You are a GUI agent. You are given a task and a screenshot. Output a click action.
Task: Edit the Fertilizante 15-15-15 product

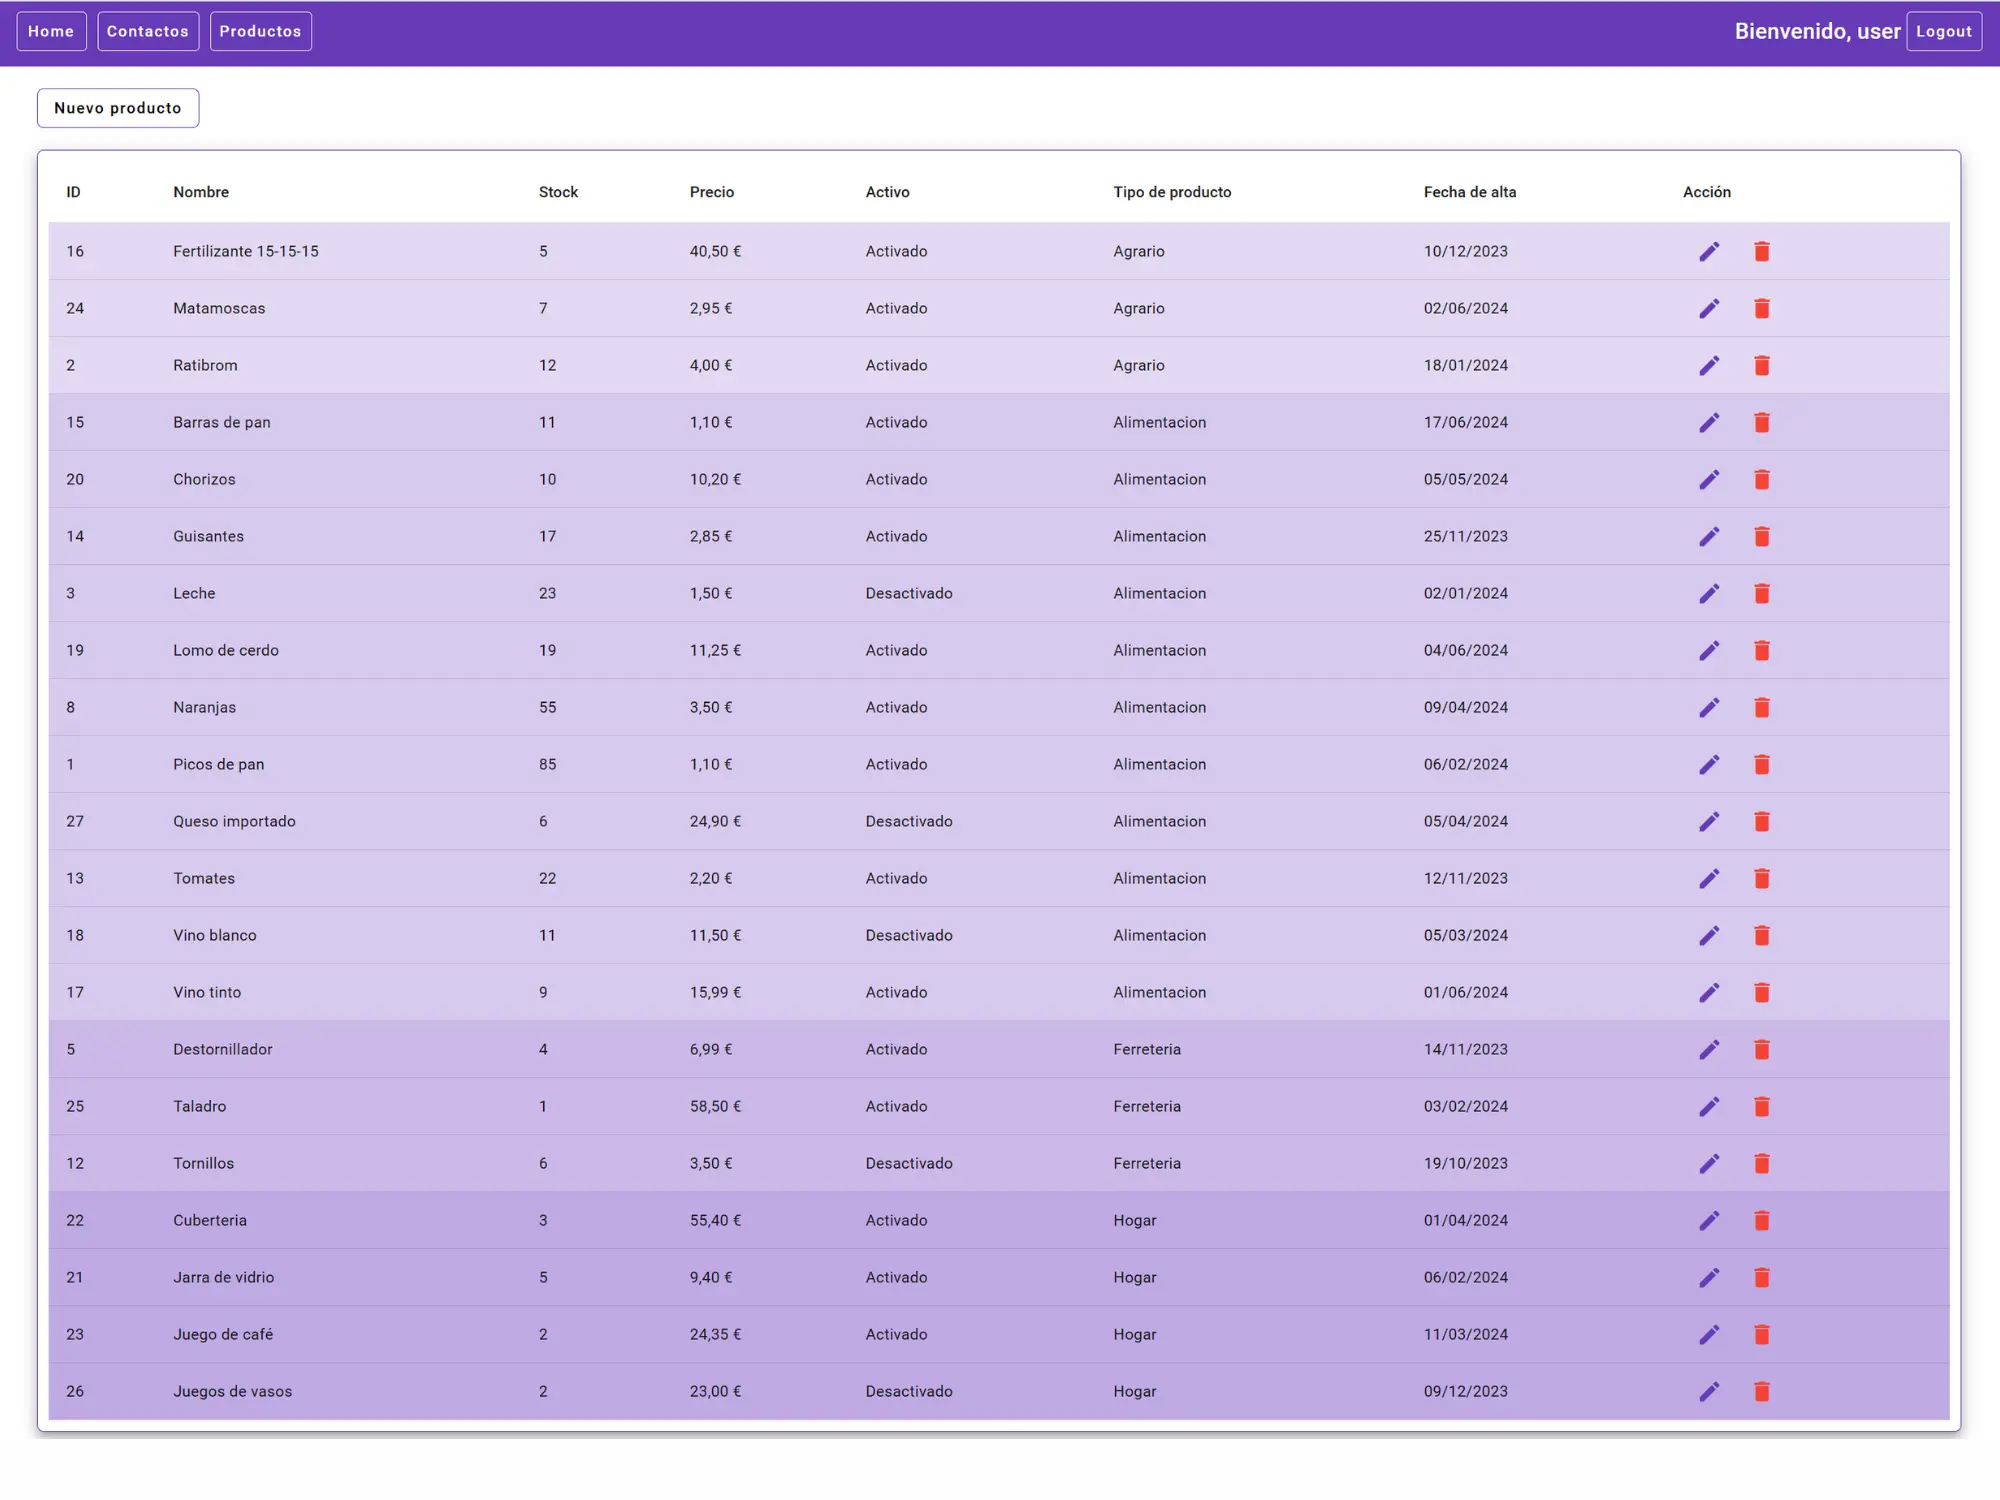point(1709,251)
